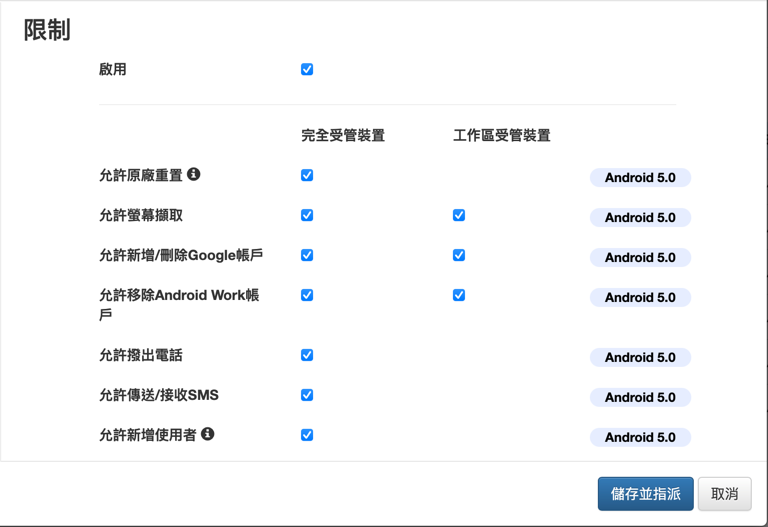Uncheck 允許螢幕擷取 in 工作區受管裝置 column
The height and width of the screenshot is (527, 768).
(x=459, y=215)
